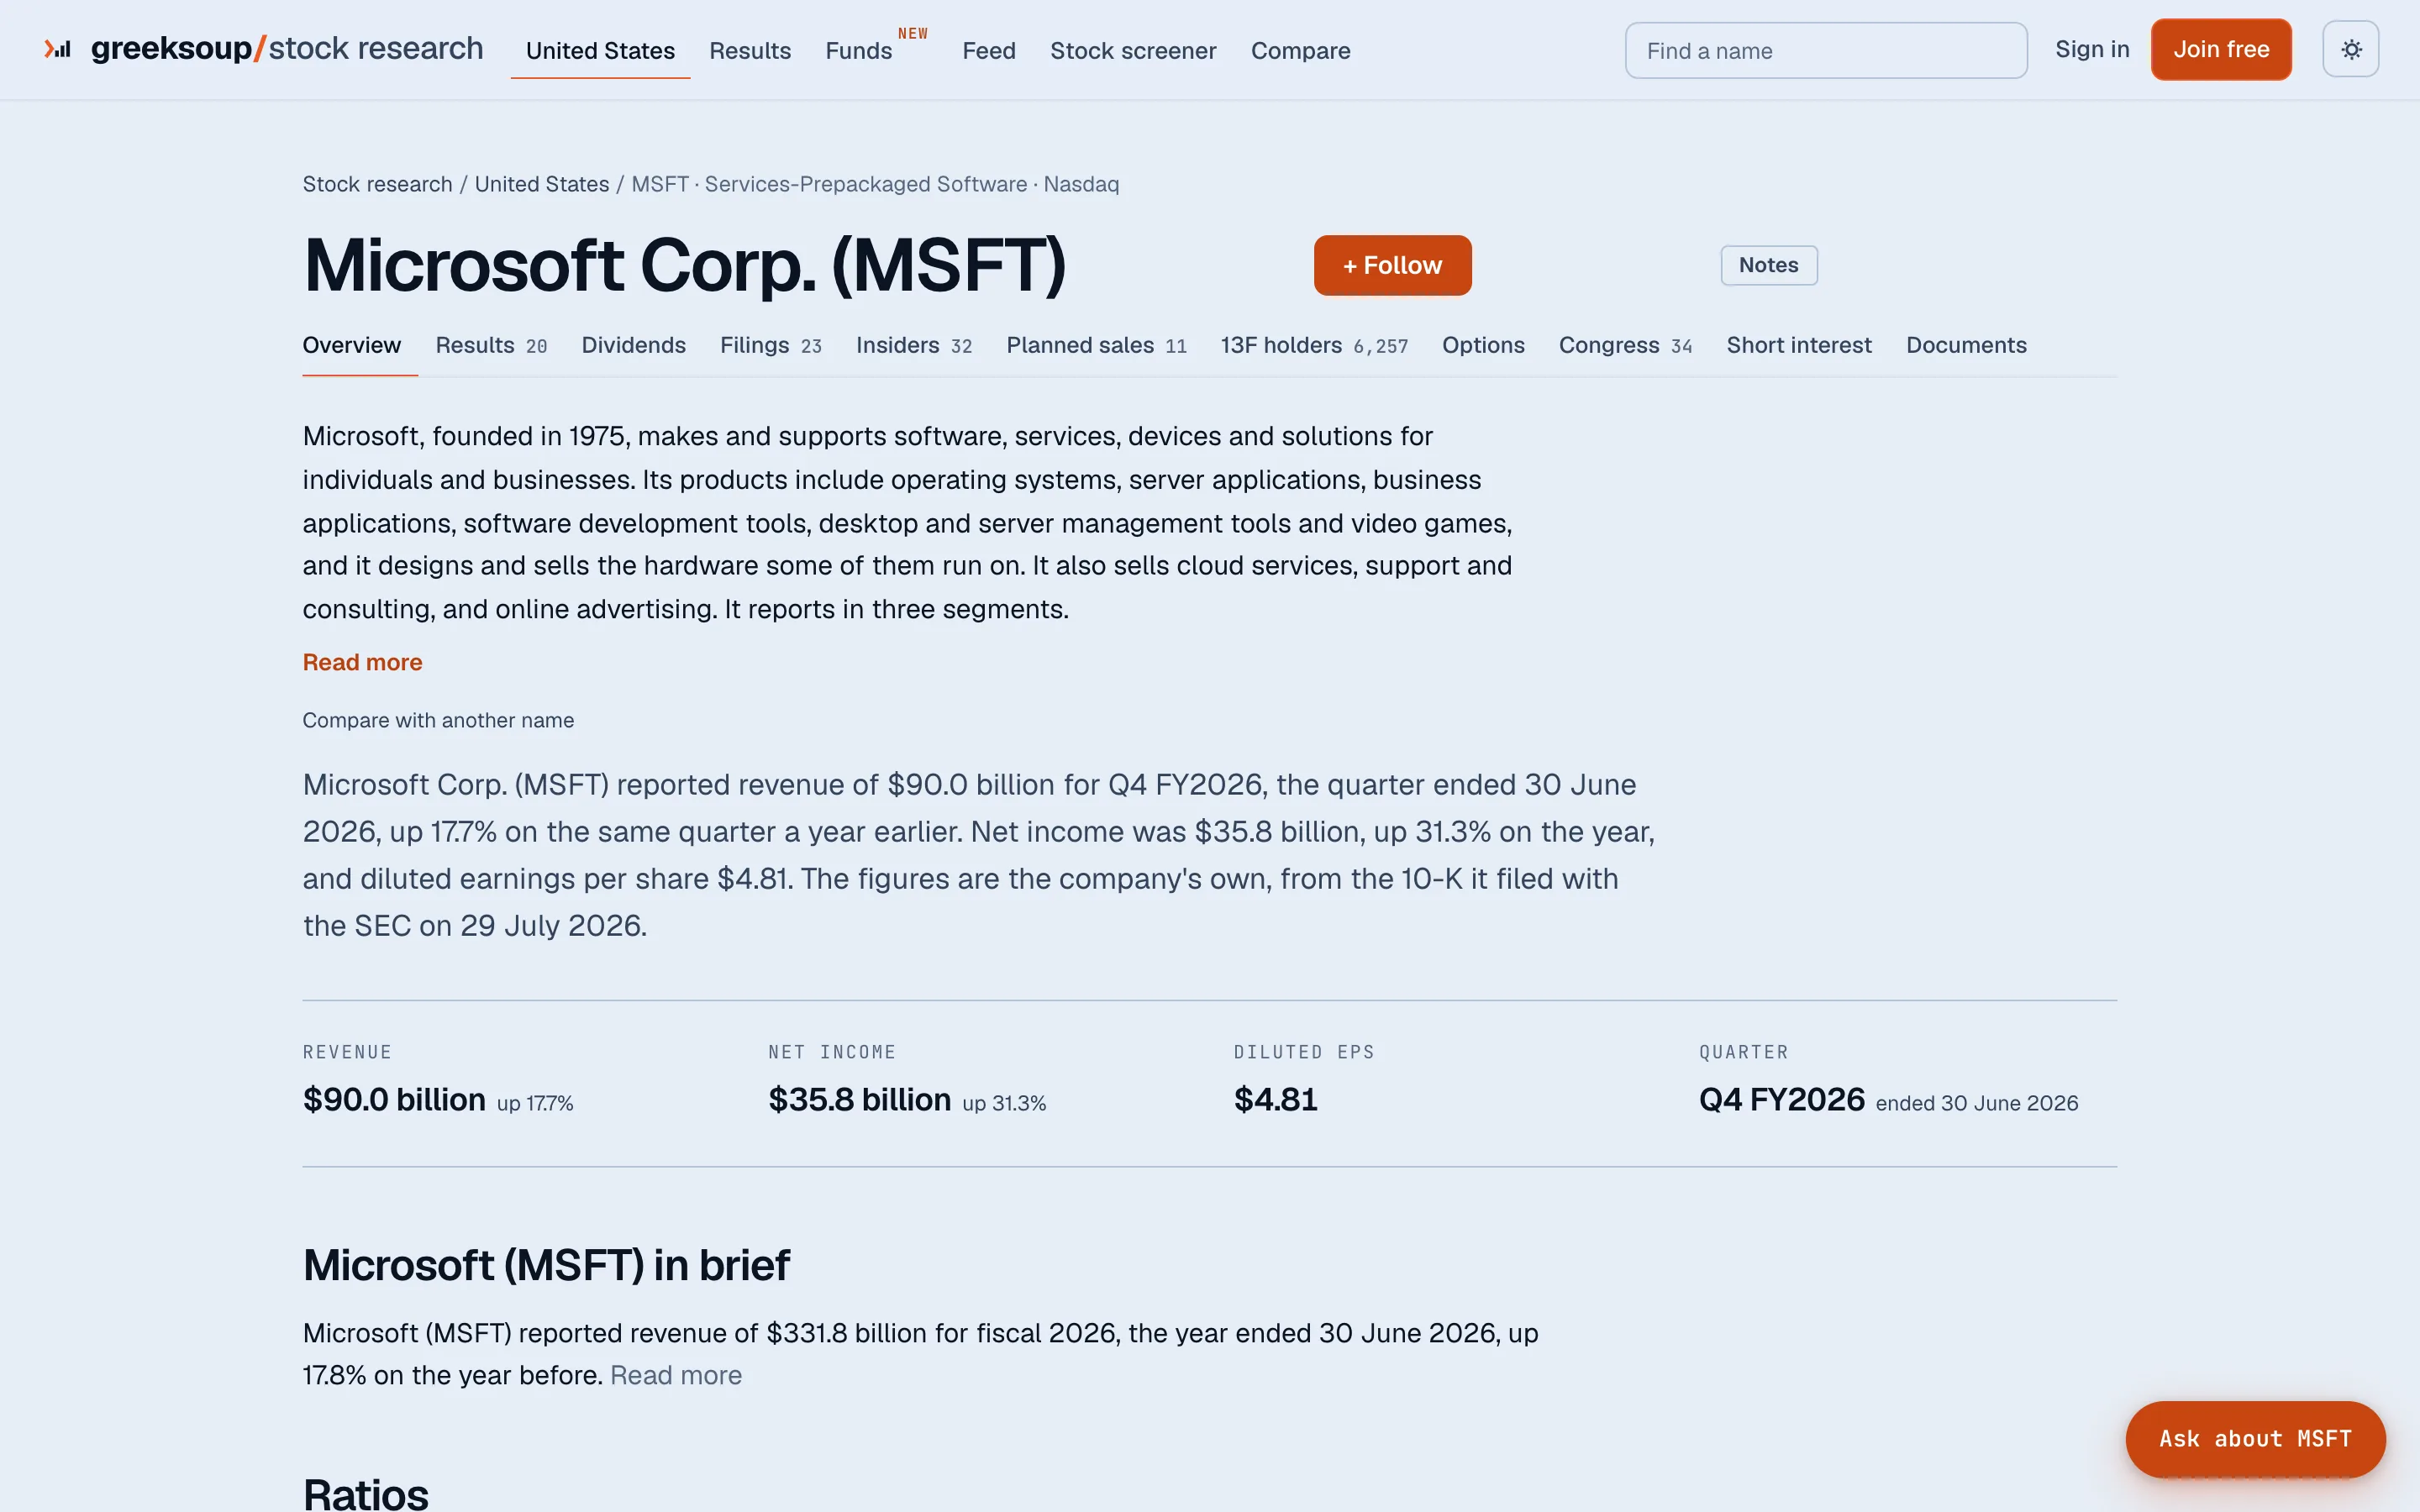Switch to the Options tab
This screenshot has height=1512, width=2420.
coord(1483,345)
